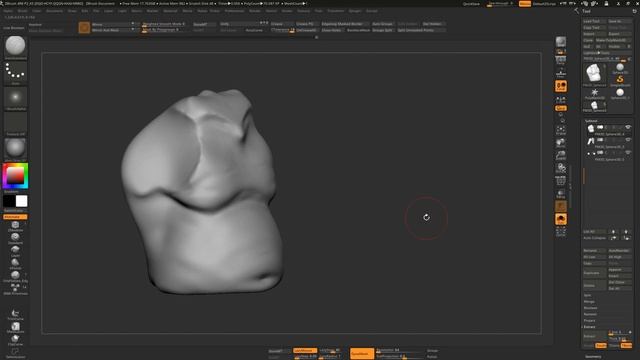This screenshot has width=640, height=360.
Task: Click the Xpose icon
Action: coord(561,231)
